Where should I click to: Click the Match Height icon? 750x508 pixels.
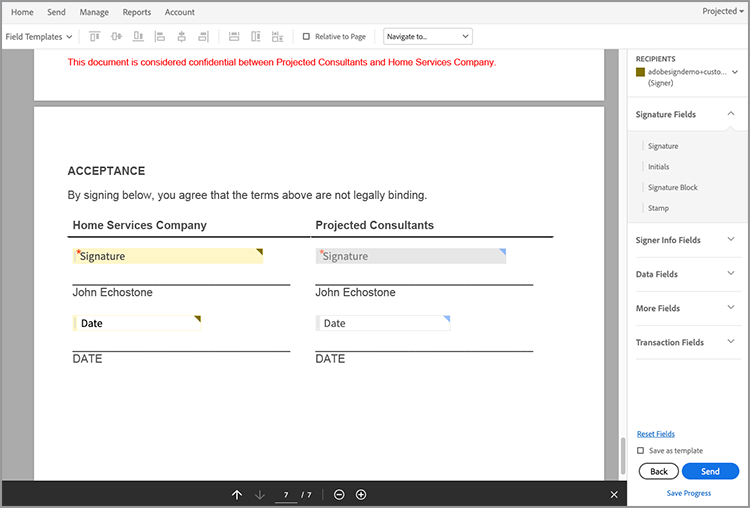(x=256, y=36)
